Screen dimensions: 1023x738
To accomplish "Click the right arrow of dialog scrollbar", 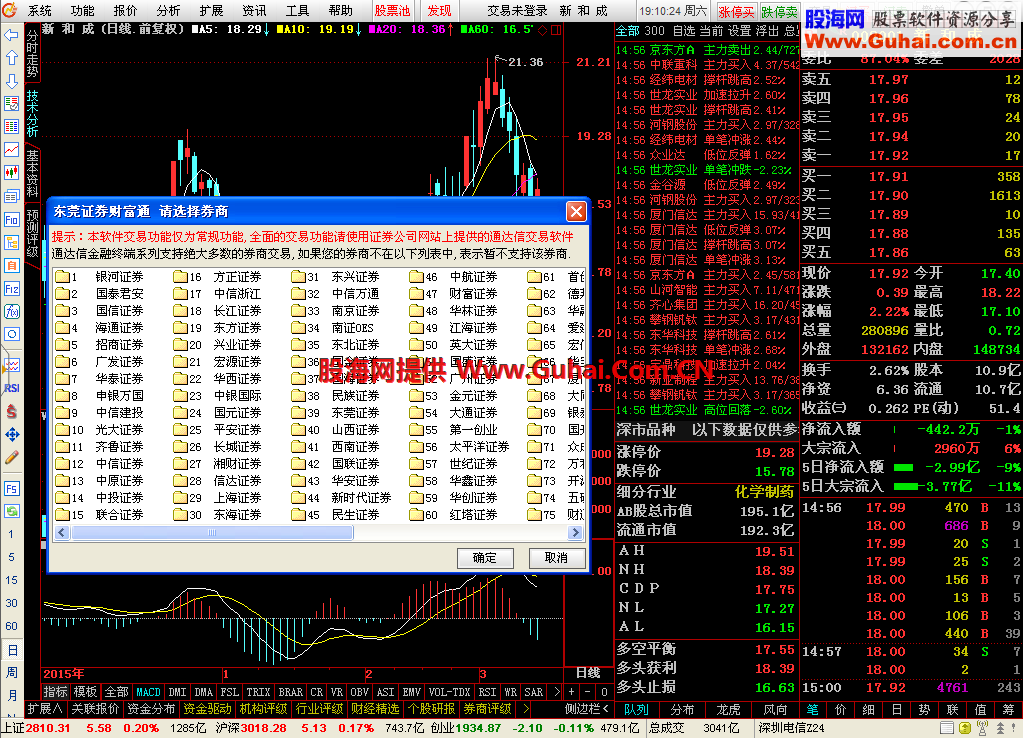I will (x=575, y=532).
